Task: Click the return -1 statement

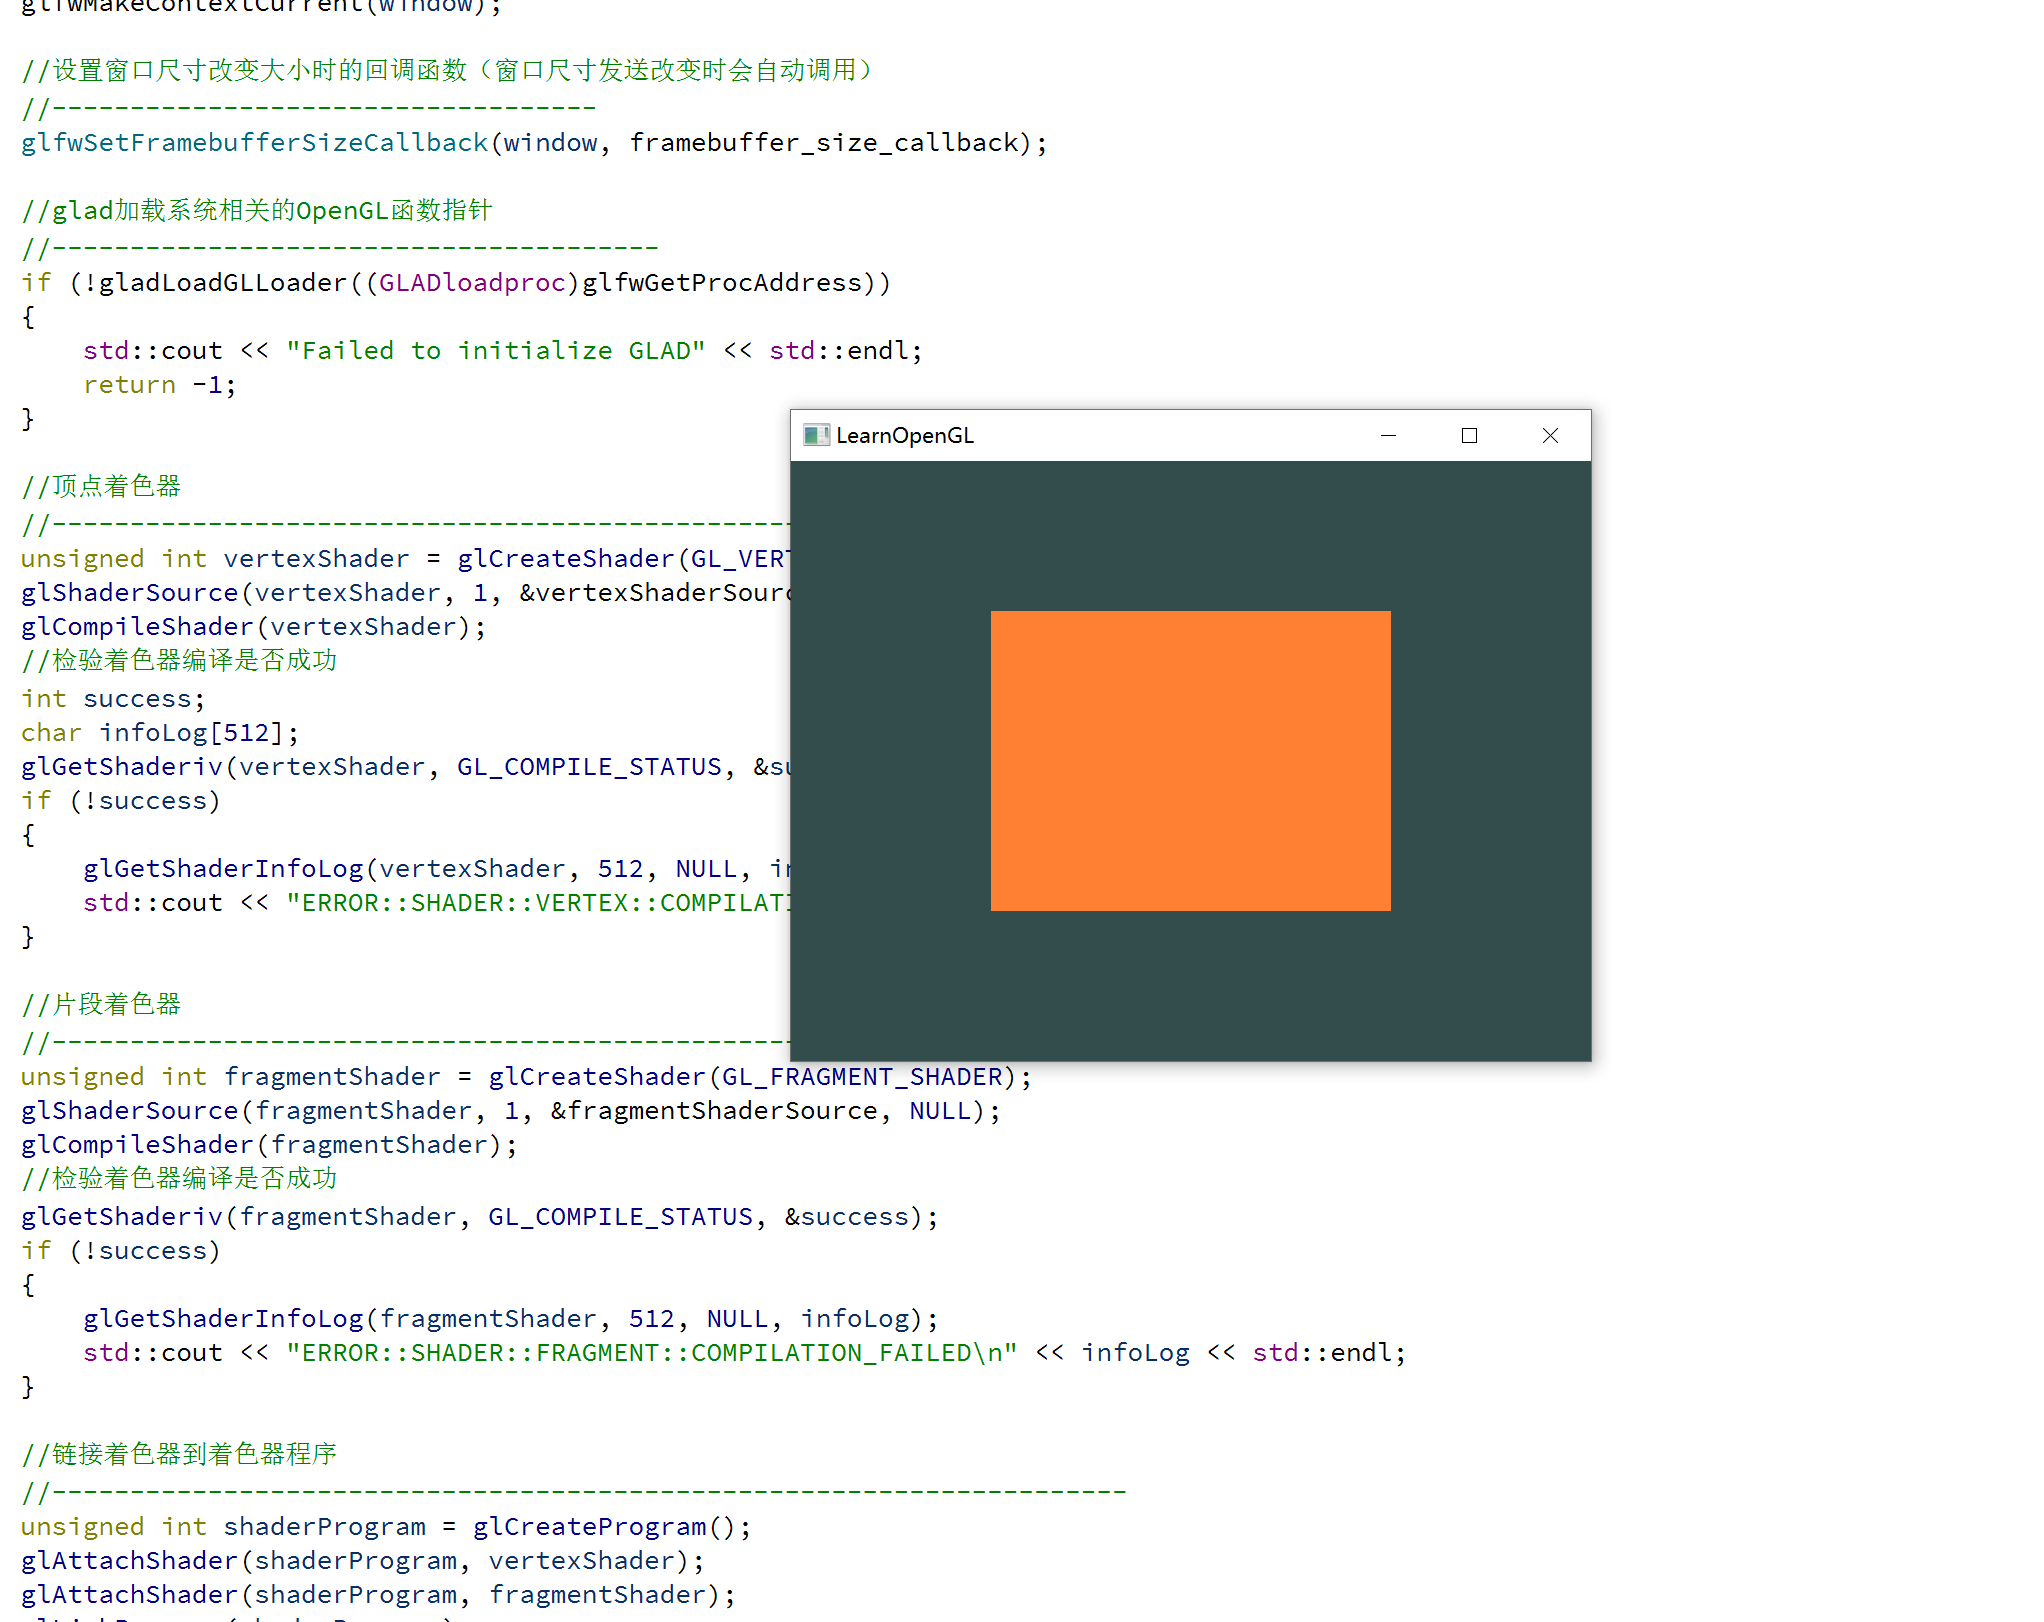Action: (160, 385)
